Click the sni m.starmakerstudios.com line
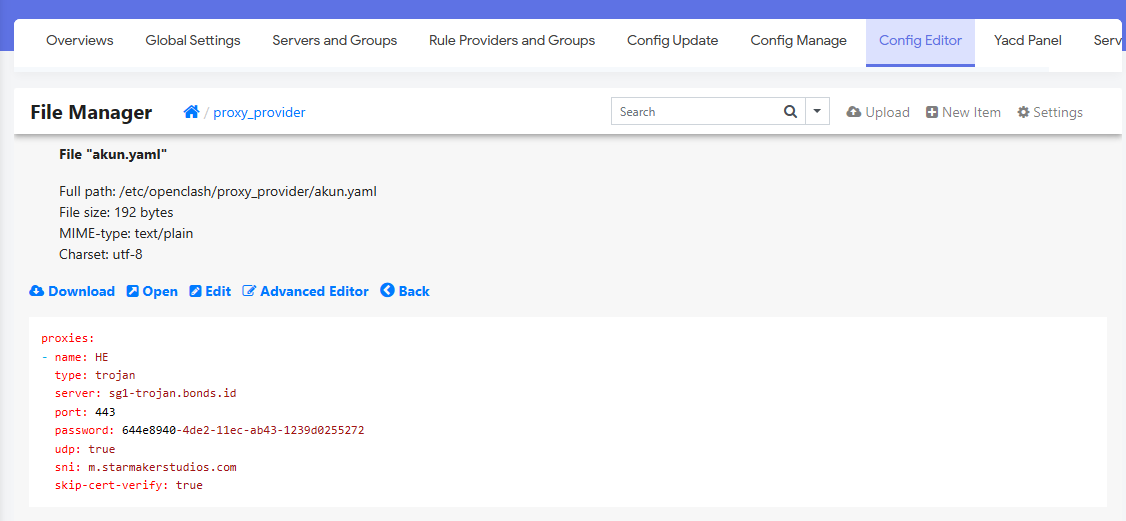 pos(146,468)
